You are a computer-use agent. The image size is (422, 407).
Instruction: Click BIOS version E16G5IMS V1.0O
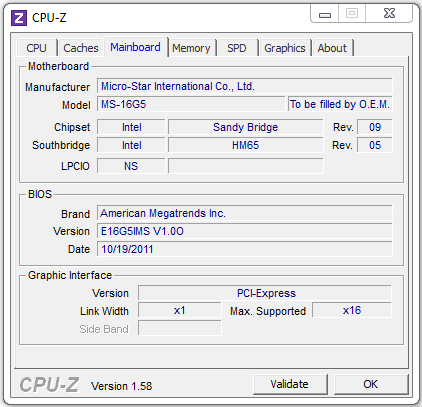tap(245, 231)
